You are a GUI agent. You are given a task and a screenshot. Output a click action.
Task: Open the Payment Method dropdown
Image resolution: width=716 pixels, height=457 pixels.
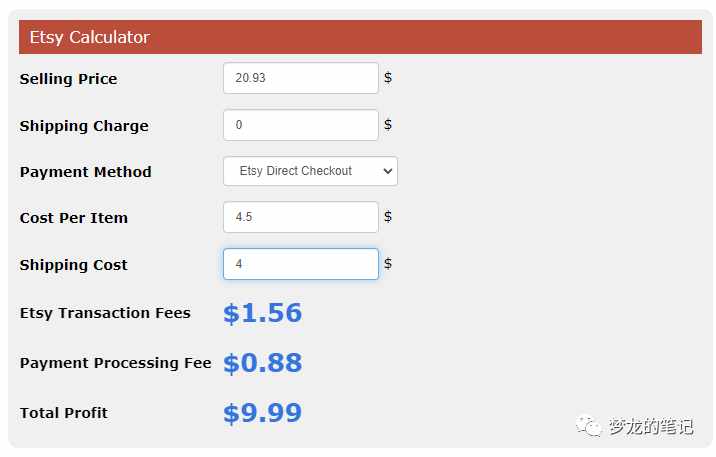tap(310, 171)
